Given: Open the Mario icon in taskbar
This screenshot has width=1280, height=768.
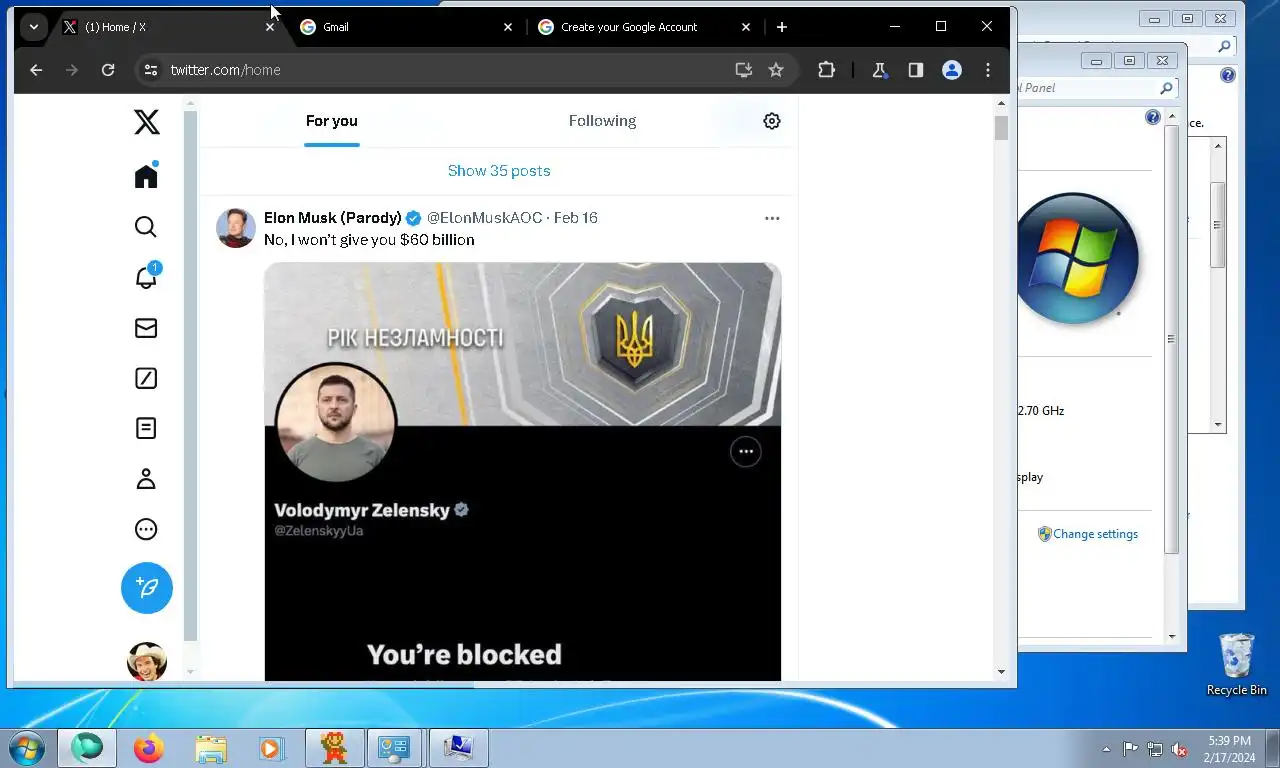Looking at the screenshot, I should point(334,748).
